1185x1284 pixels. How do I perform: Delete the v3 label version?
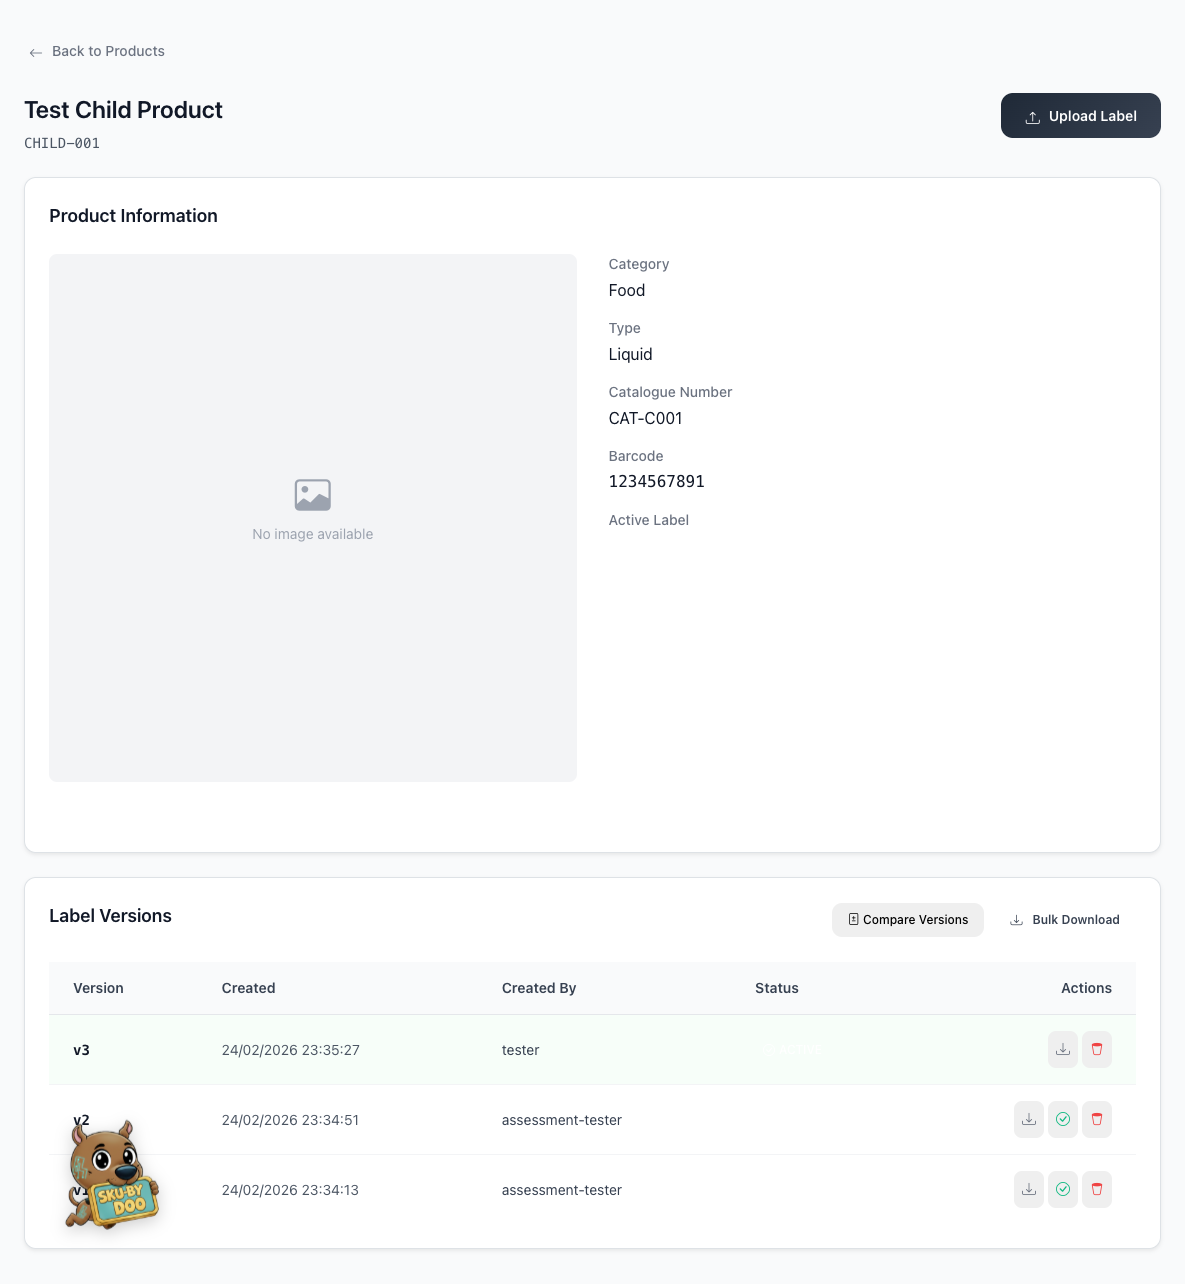click(x=1097, y=1050)
